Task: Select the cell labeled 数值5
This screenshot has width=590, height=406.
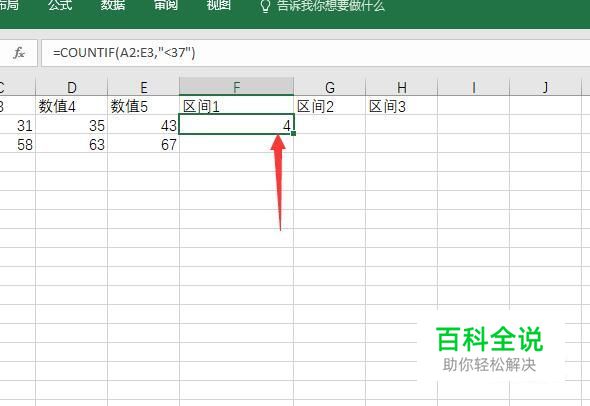Action: click(x=143, y=106)
